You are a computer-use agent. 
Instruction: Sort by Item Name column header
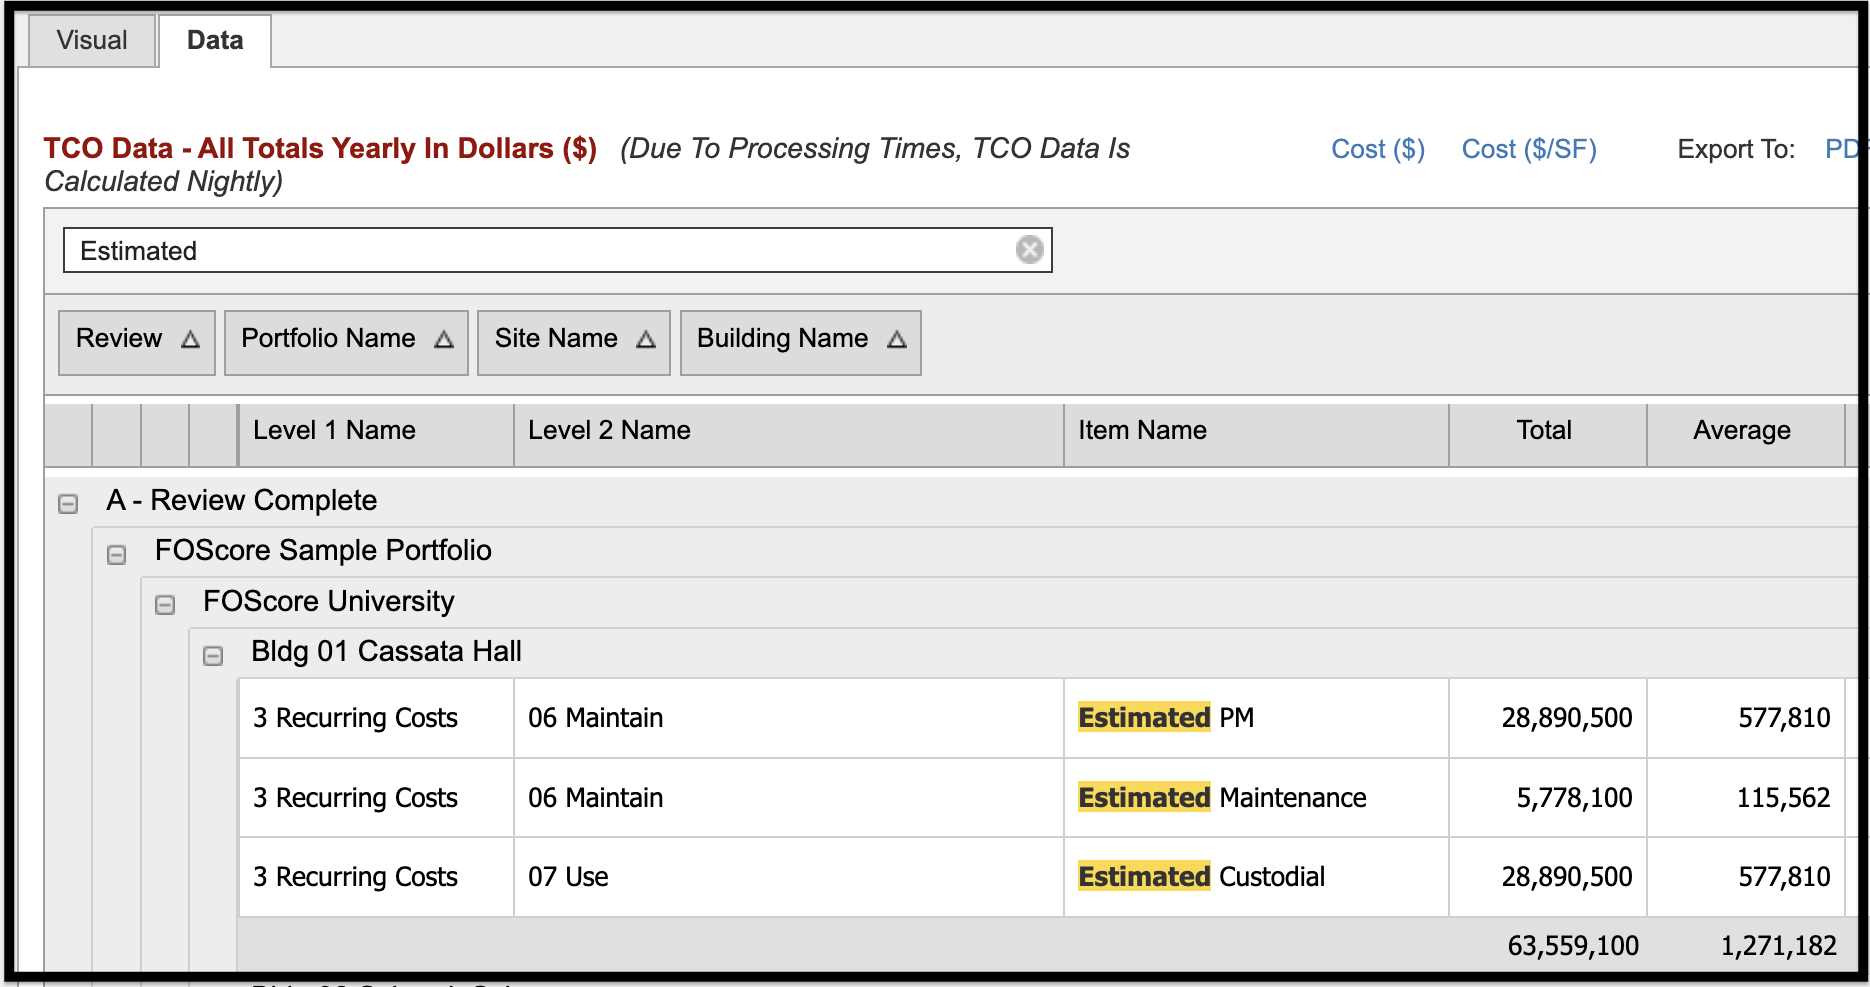[1257, 435]
